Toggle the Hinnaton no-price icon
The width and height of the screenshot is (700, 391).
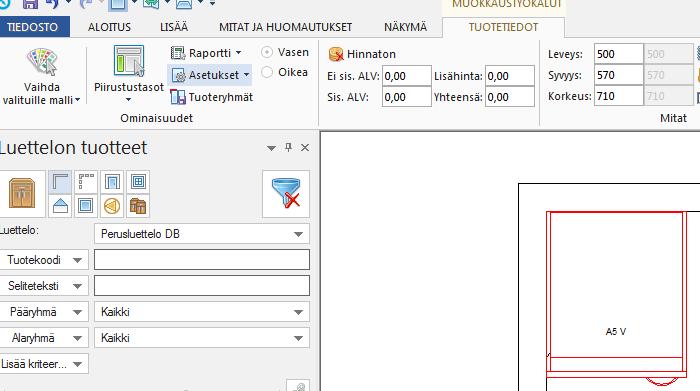336,54
